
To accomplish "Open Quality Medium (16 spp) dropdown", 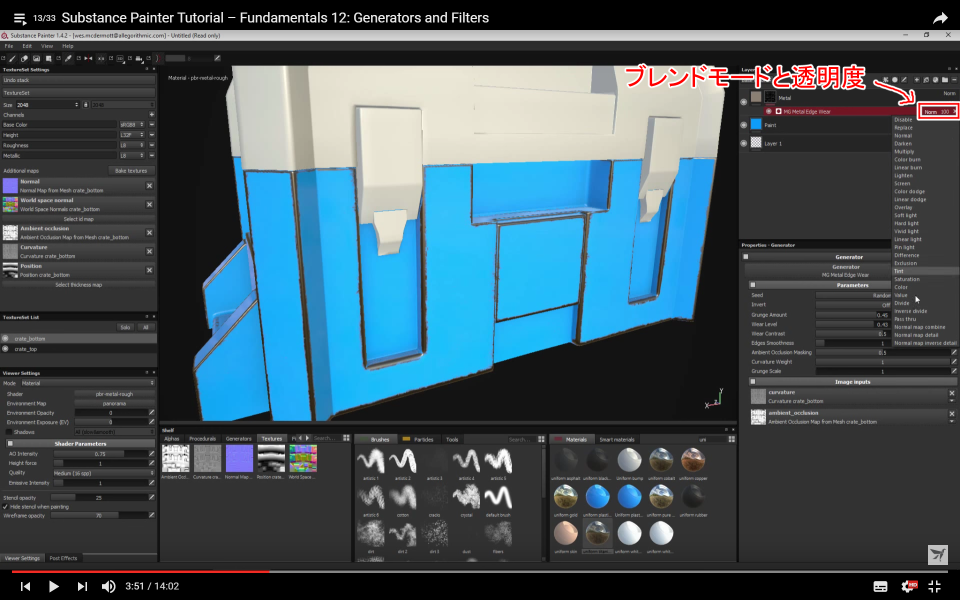I will pyautogui.click(x=103, y=473).
